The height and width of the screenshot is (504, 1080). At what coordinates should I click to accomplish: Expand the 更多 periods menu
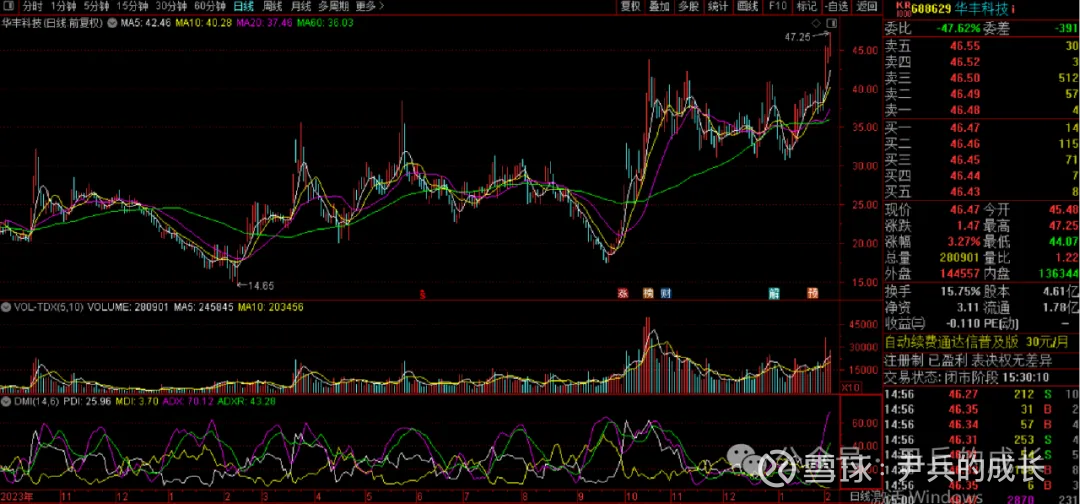pyautogui.click(x=366, y=5)
